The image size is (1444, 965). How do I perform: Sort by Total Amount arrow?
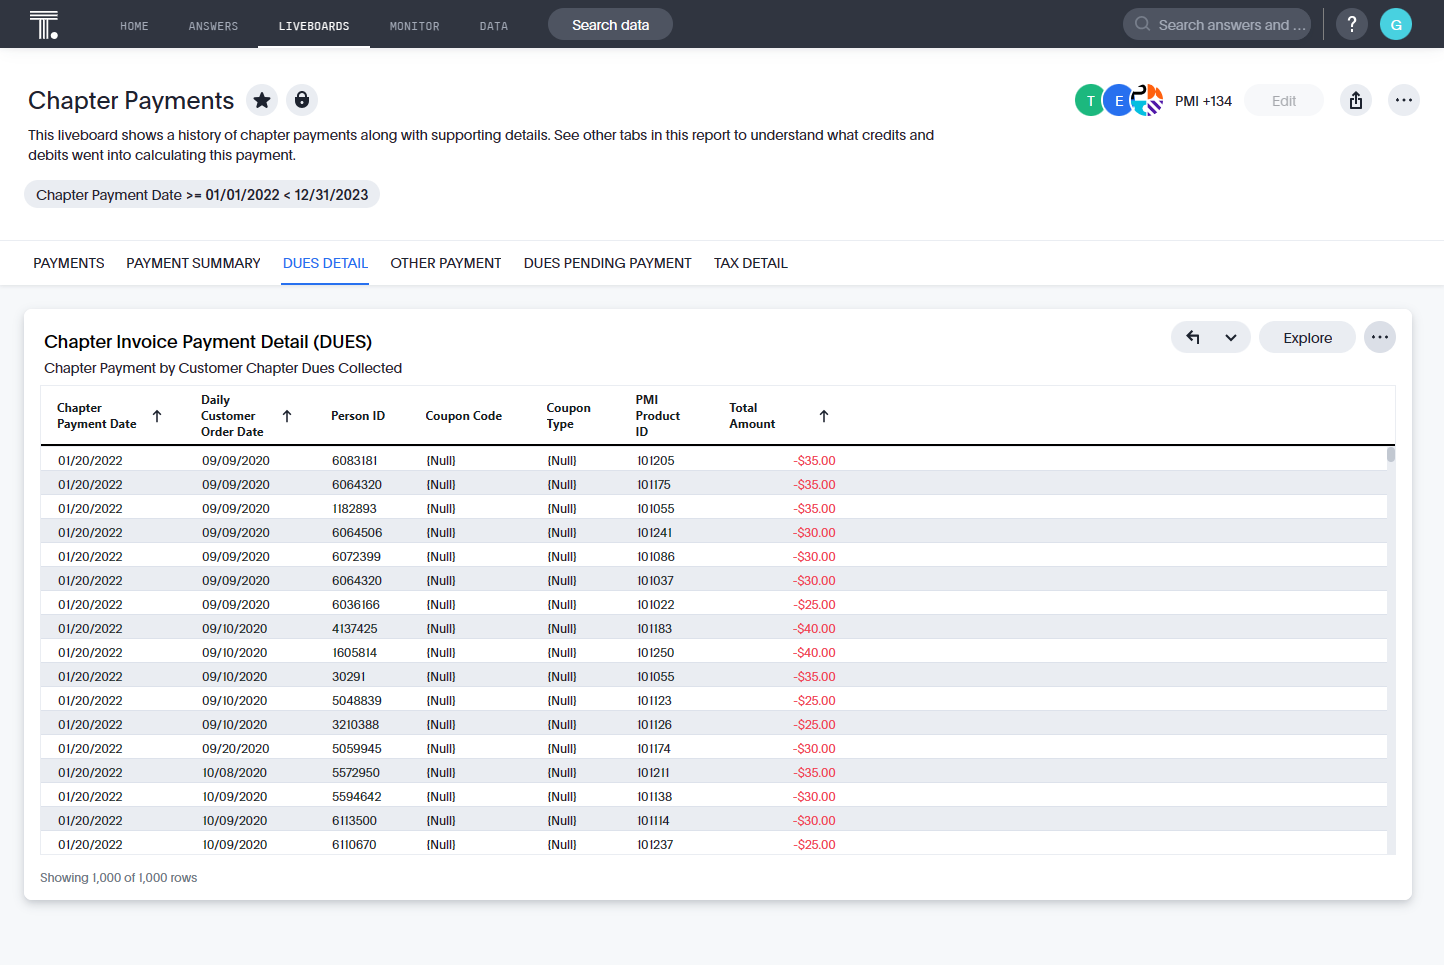[824, 416]
